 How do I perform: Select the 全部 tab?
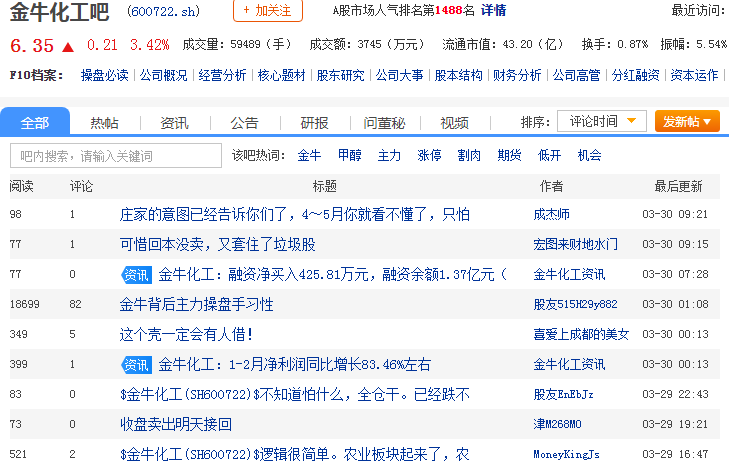(x=35, y=122)
